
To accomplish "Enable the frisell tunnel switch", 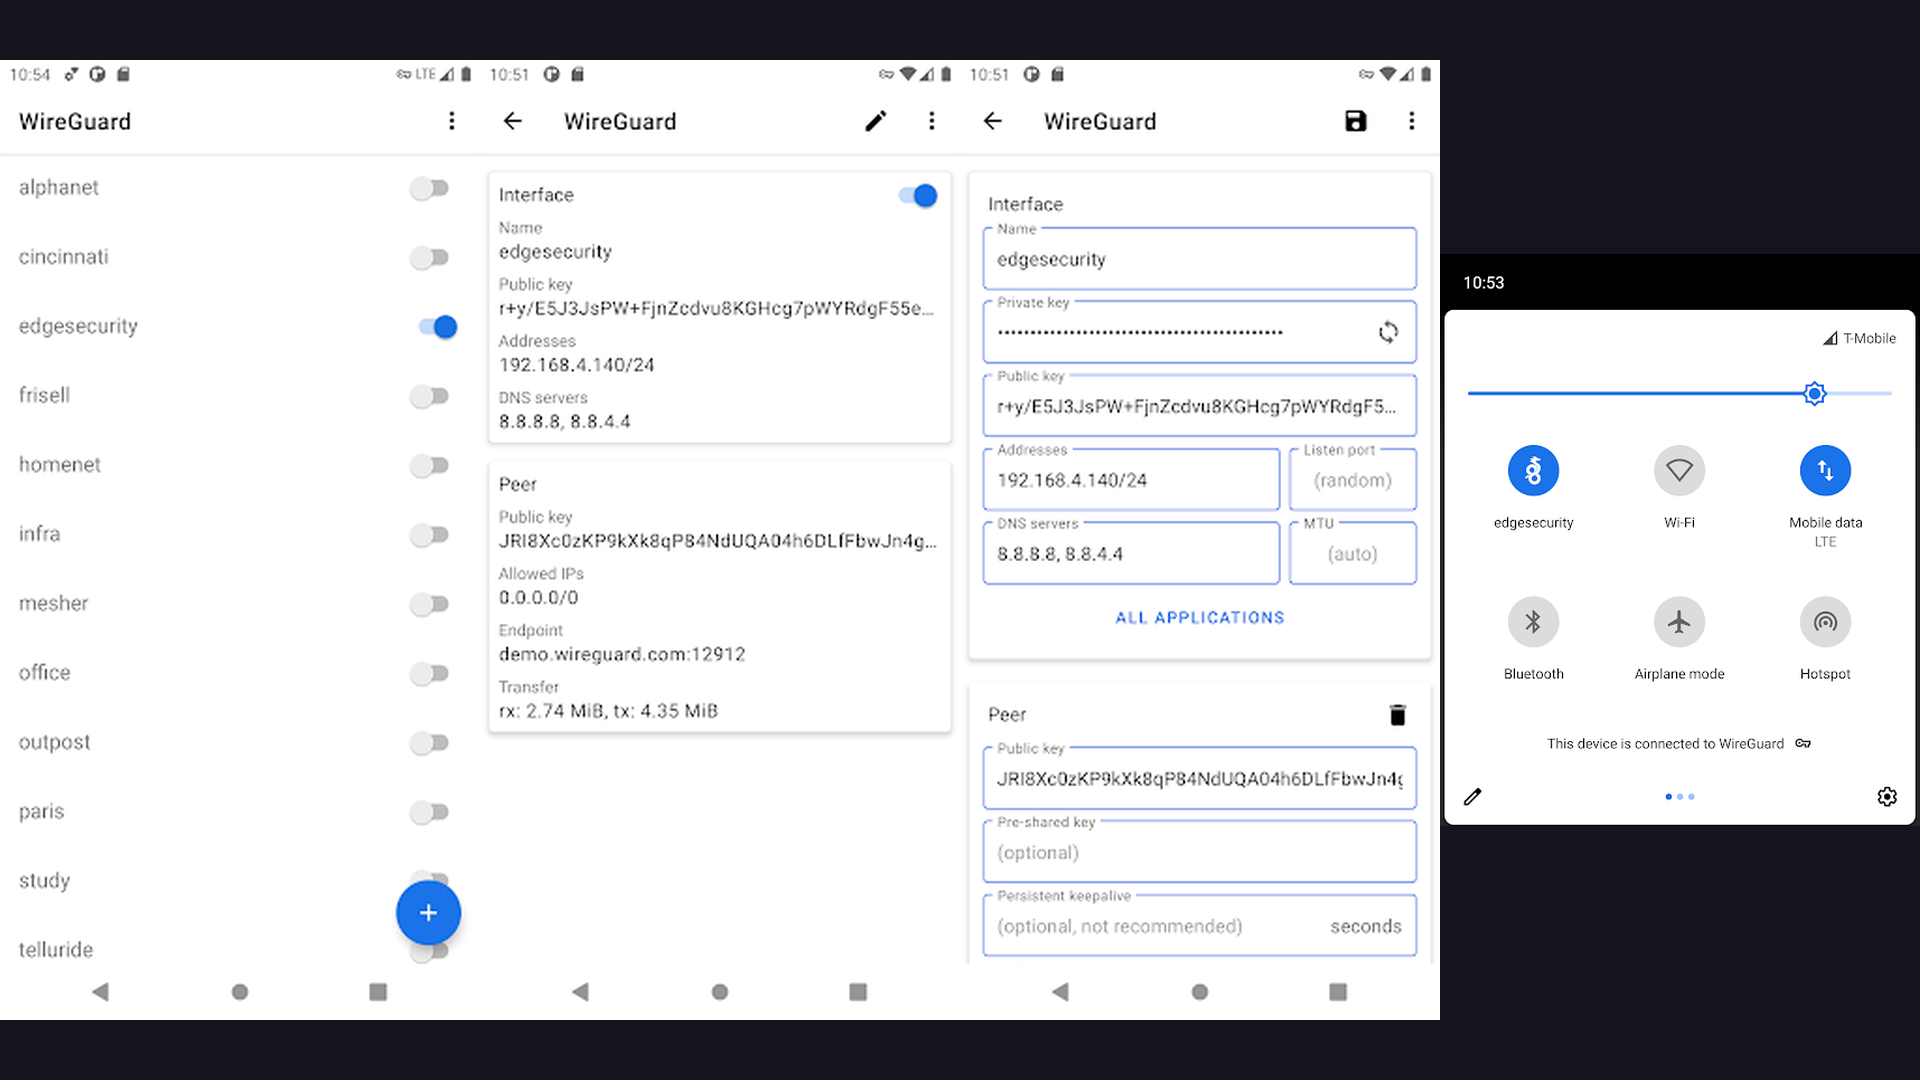I will click(x=429, y=397).
